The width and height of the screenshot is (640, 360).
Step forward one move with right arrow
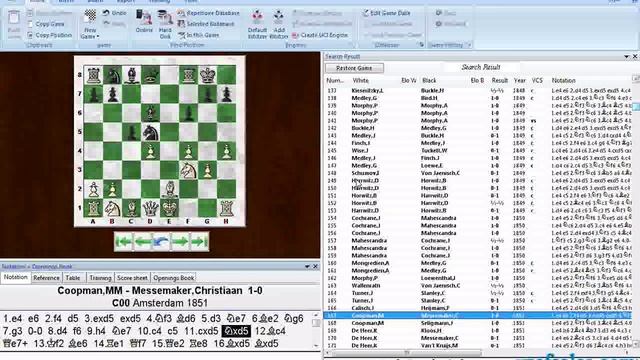[x=180, y=242]
